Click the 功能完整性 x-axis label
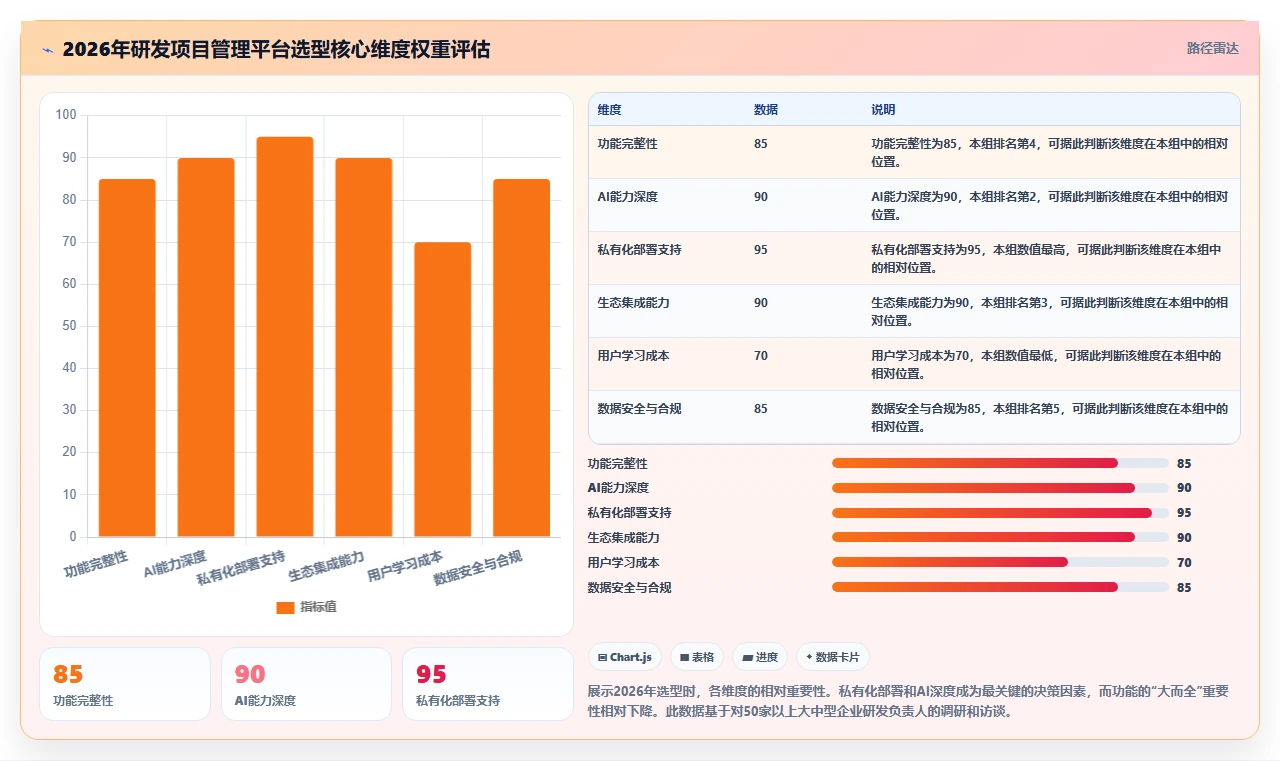Screen dimensions: 1280x761 point(96,564)
